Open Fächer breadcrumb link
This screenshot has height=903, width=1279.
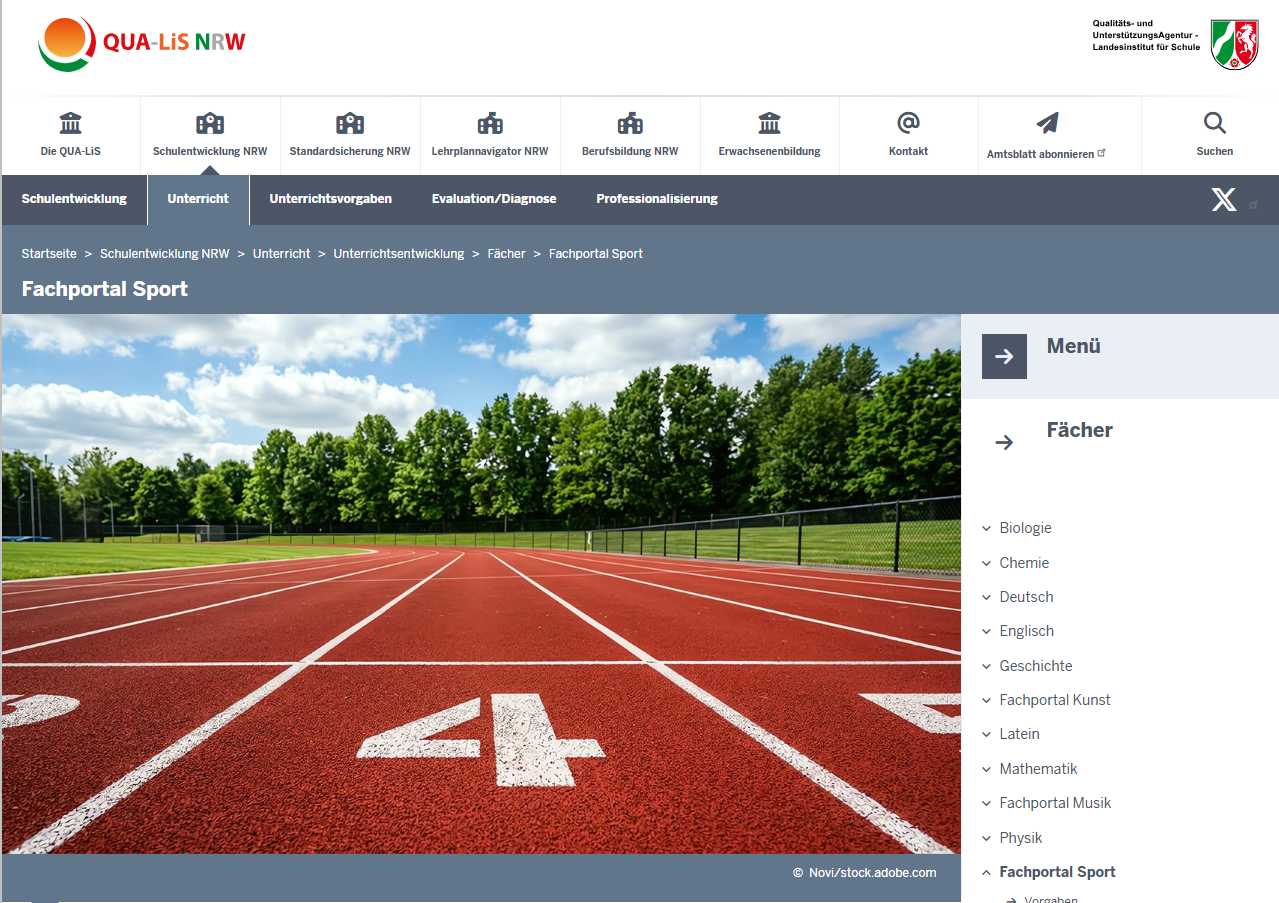(506, 254)
